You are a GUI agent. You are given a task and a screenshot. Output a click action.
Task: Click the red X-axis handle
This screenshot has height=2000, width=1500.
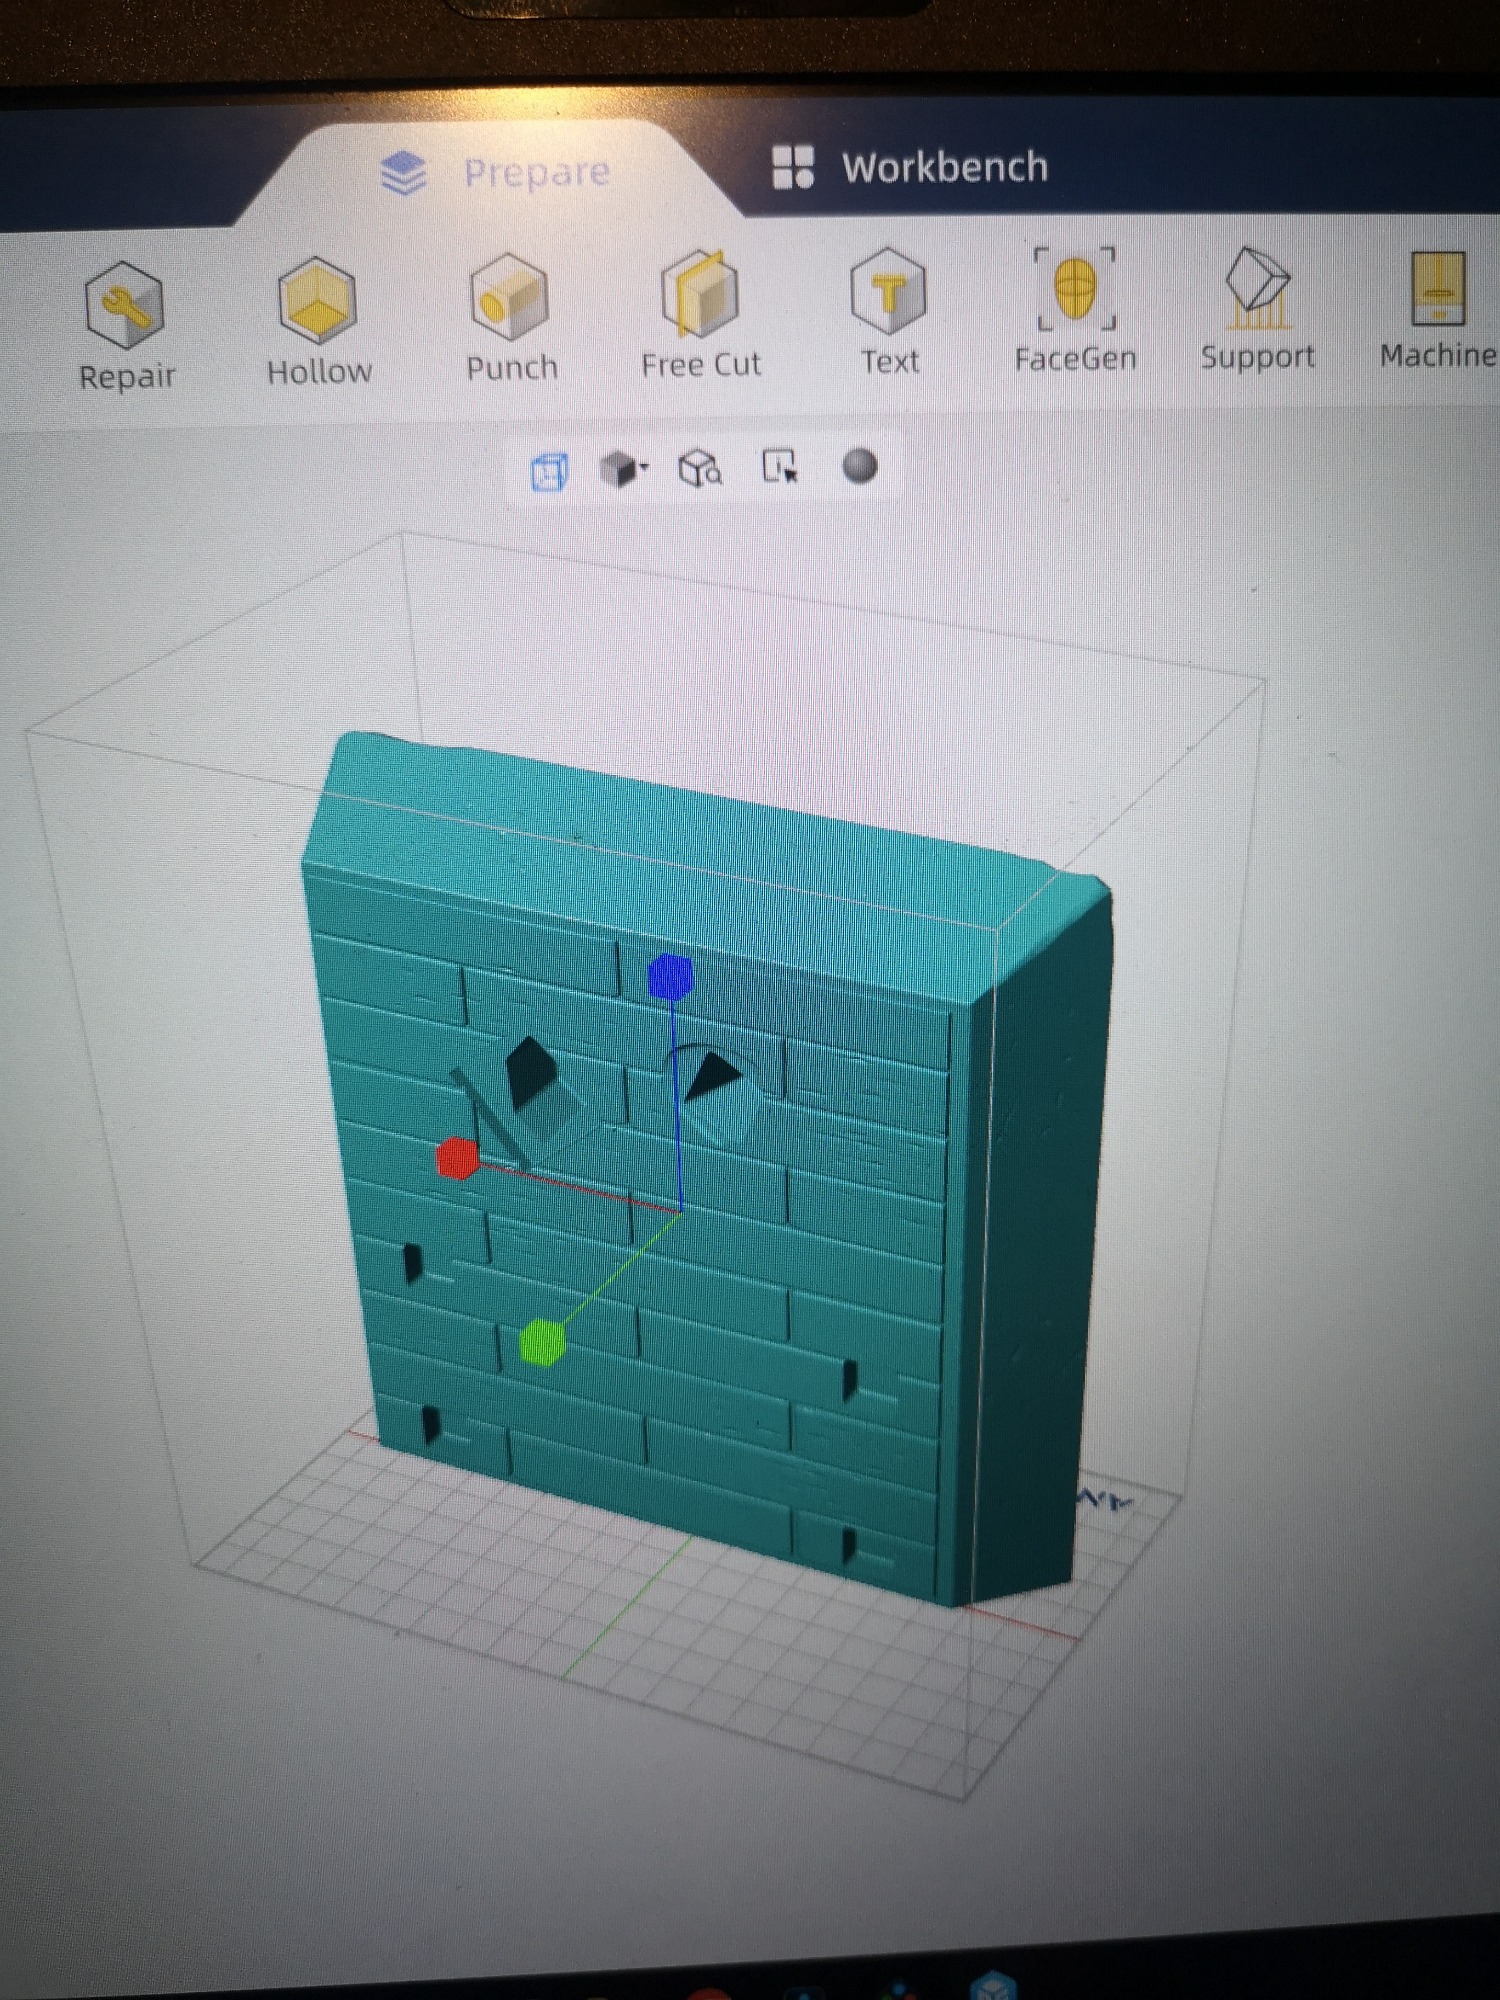457,1158
